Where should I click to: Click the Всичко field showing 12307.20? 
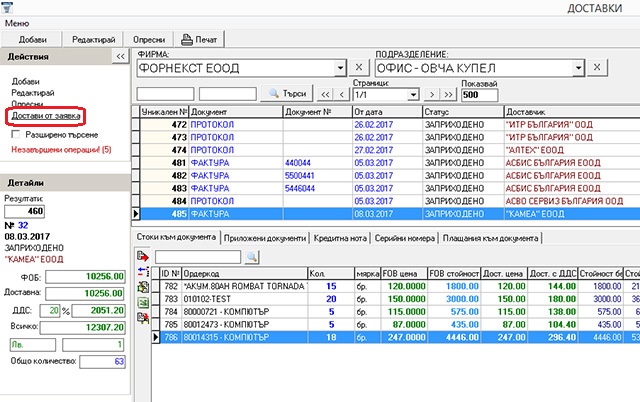[x=82, y=327]
